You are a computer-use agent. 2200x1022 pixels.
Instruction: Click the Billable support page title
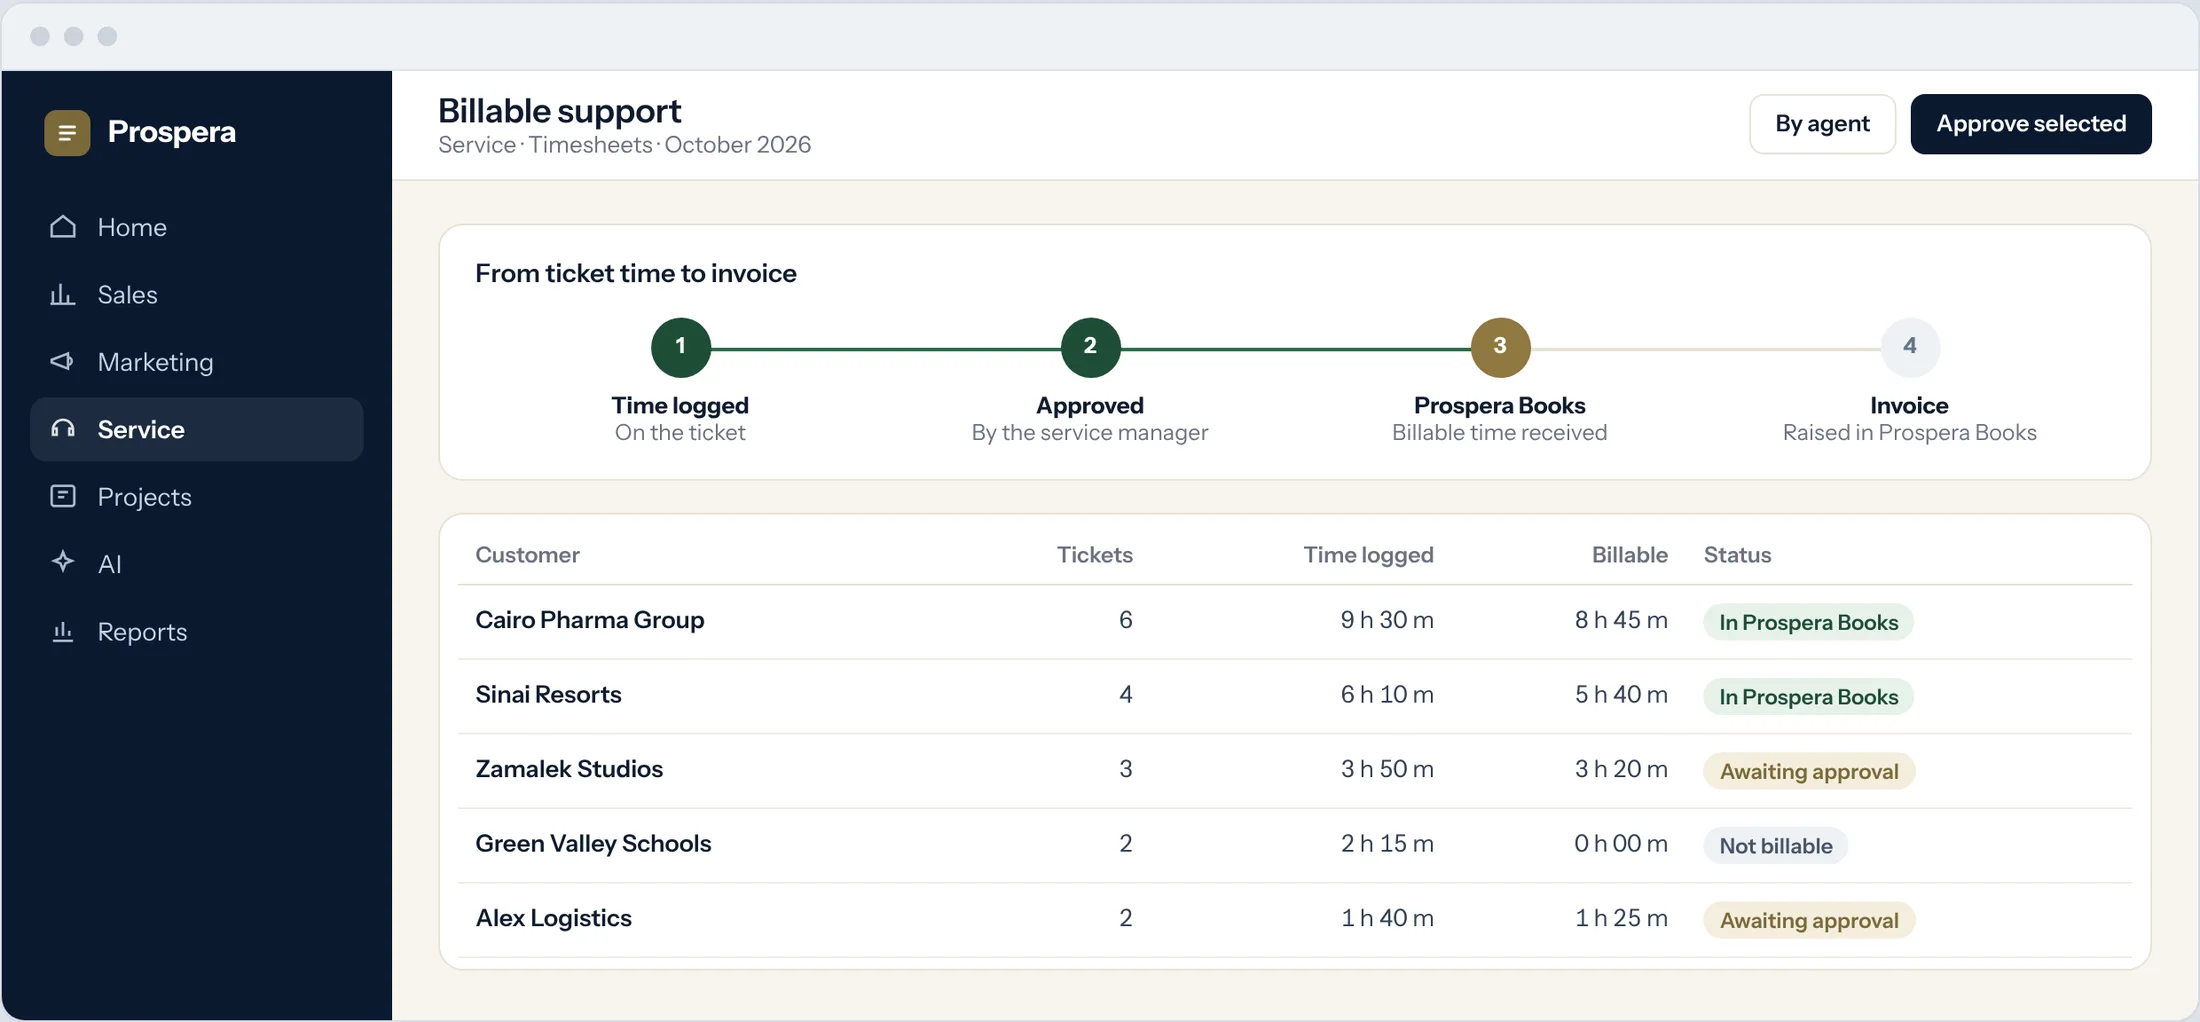tap(559, 111)
